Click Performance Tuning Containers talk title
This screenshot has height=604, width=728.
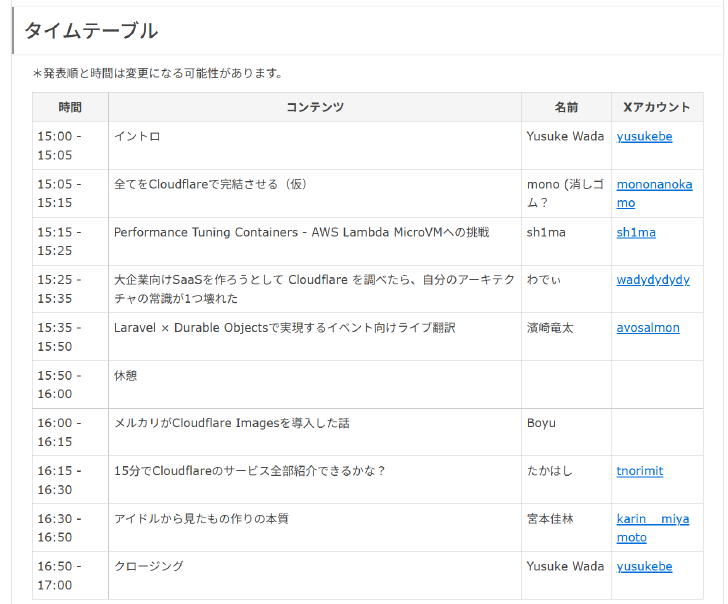click(x=301, y=232)
